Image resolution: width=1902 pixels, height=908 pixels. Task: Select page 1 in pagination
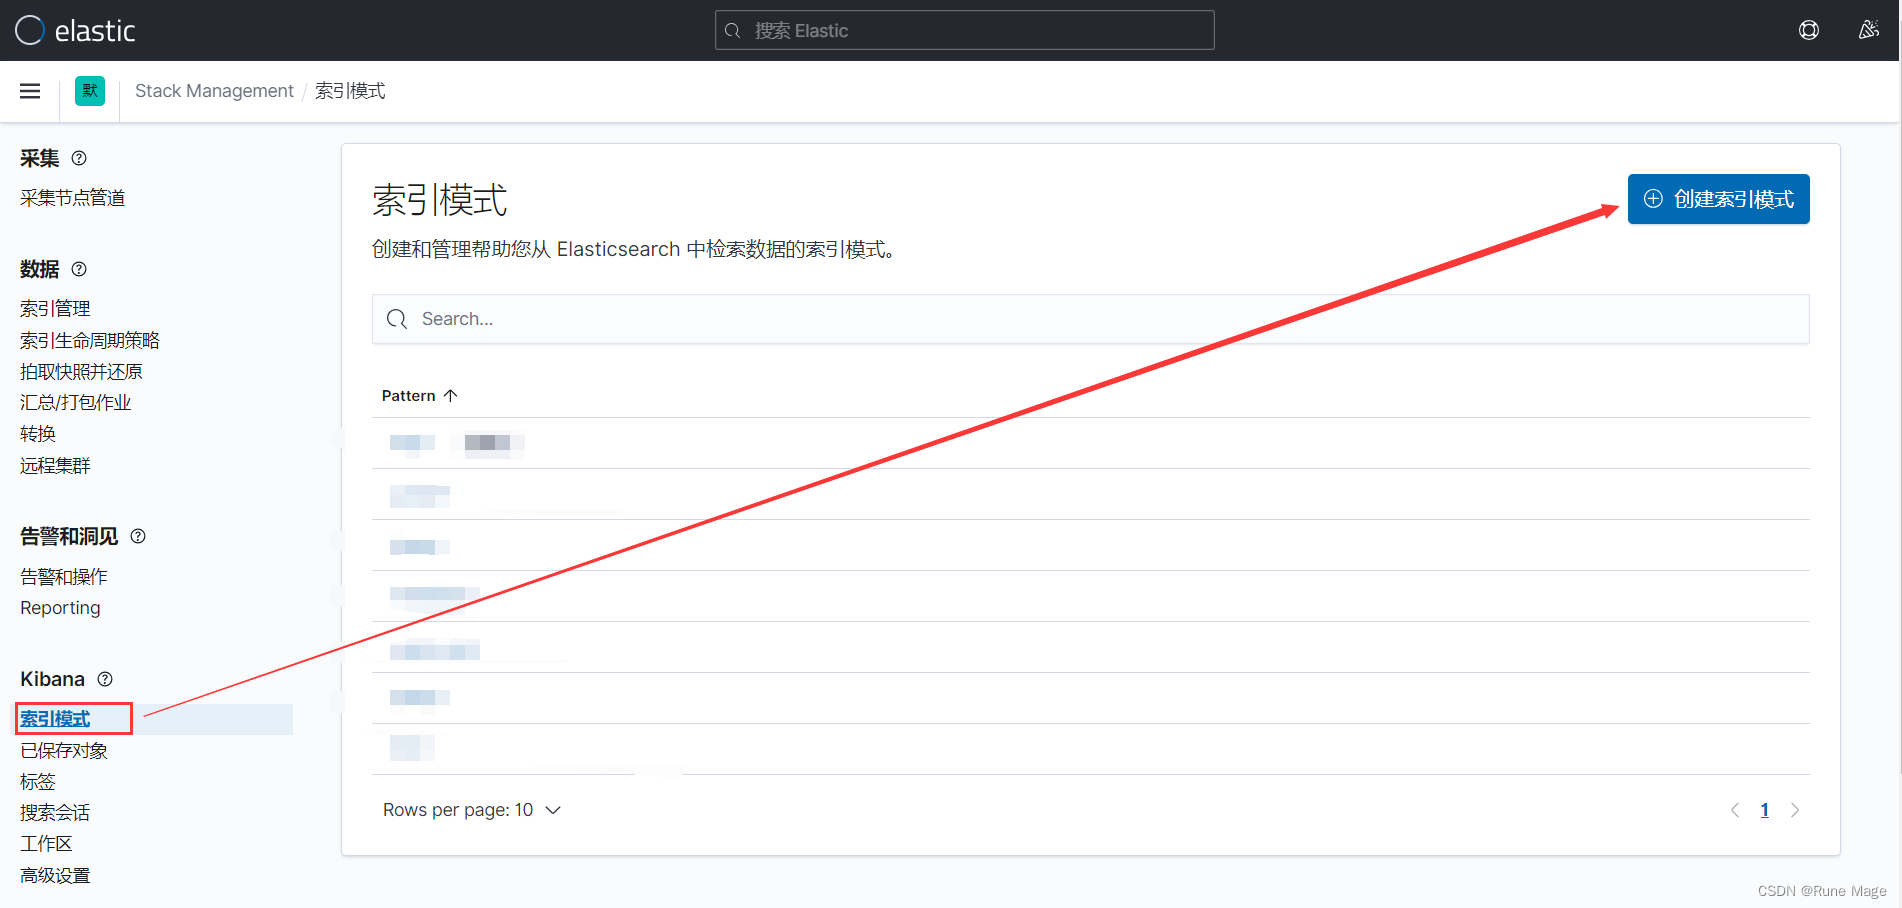(1765, 810)
